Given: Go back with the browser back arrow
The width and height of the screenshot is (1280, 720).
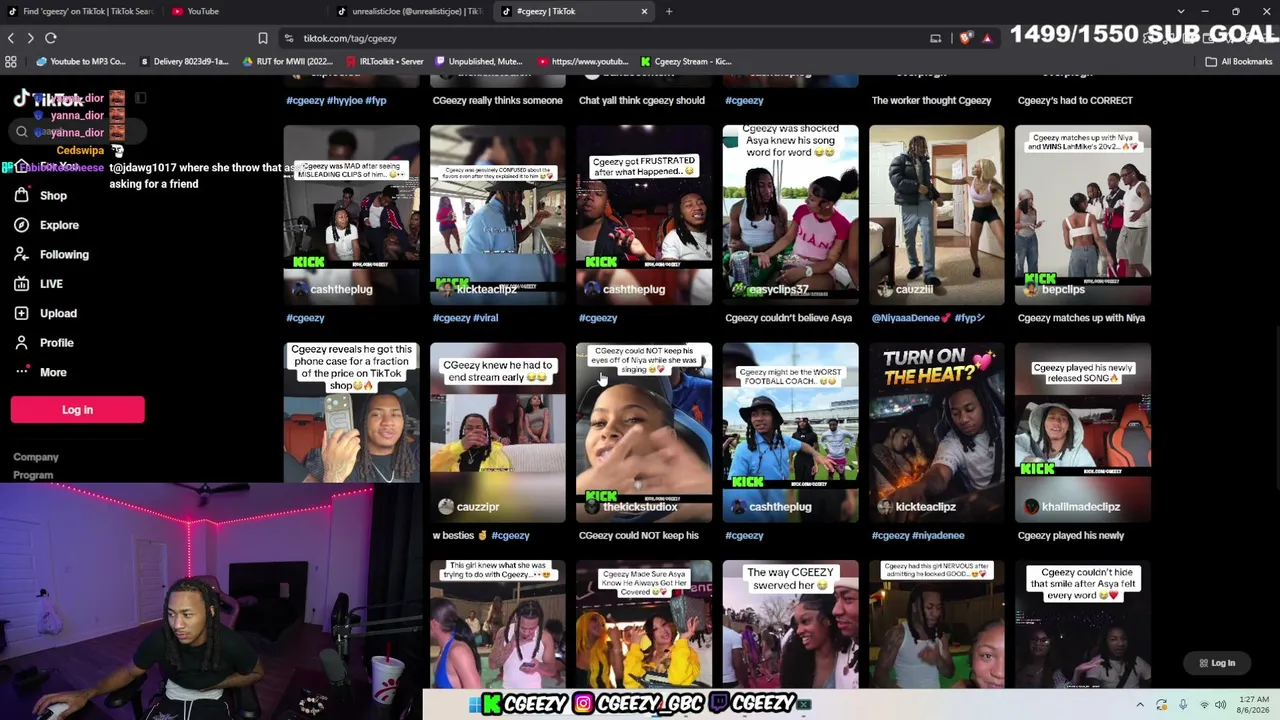Looking at the screenshot, I should tap(11, 38).
